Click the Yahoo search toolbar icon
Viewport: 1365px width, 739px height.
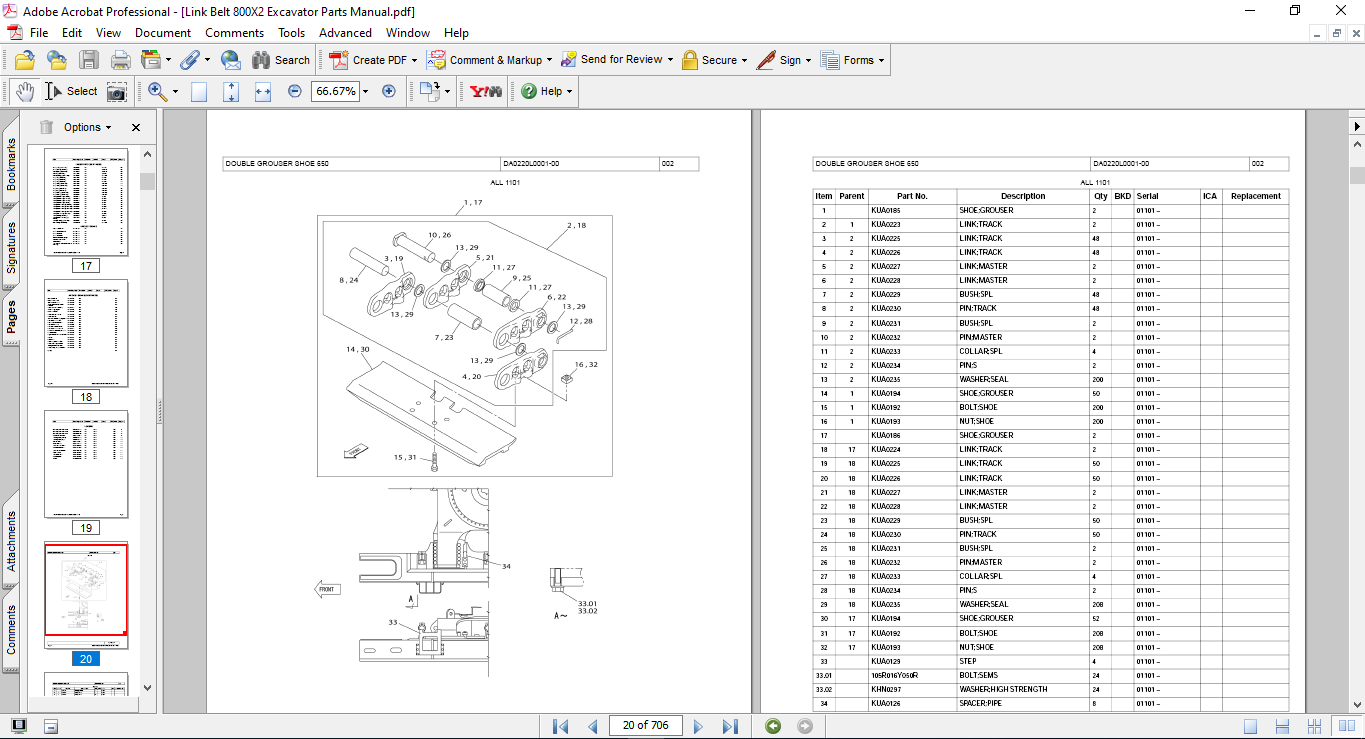[486, 91]
